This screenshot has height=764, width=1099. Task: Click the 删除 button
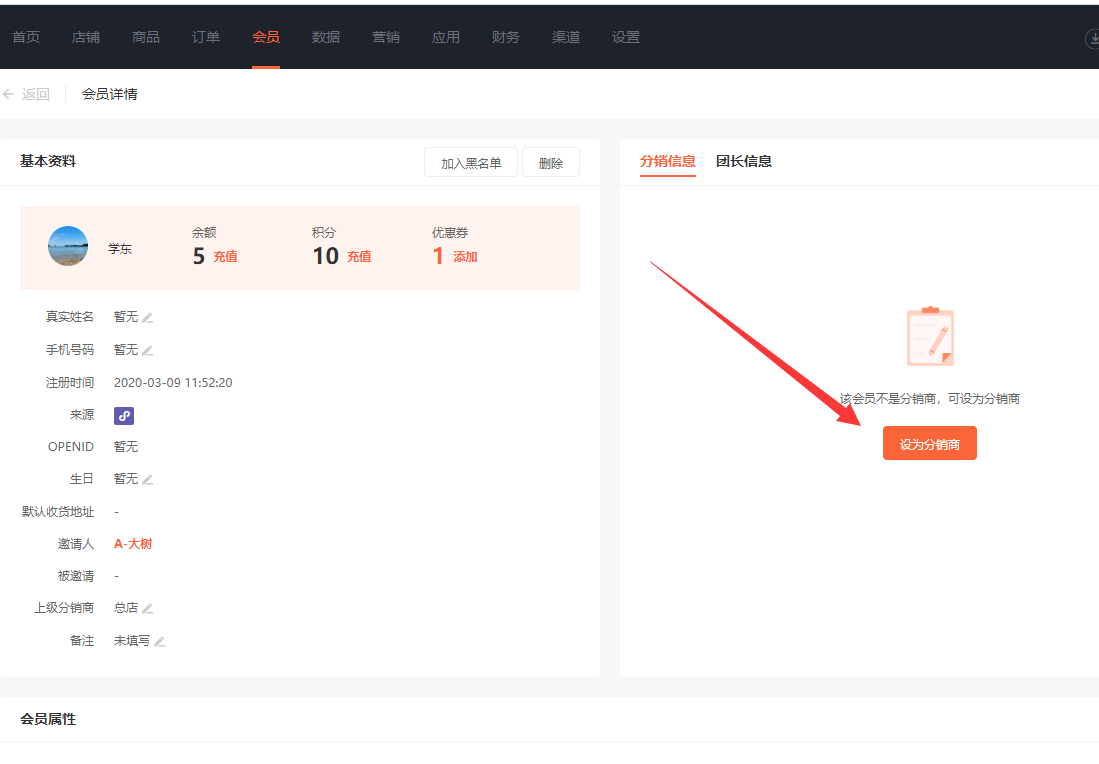(x=551, y=163)
